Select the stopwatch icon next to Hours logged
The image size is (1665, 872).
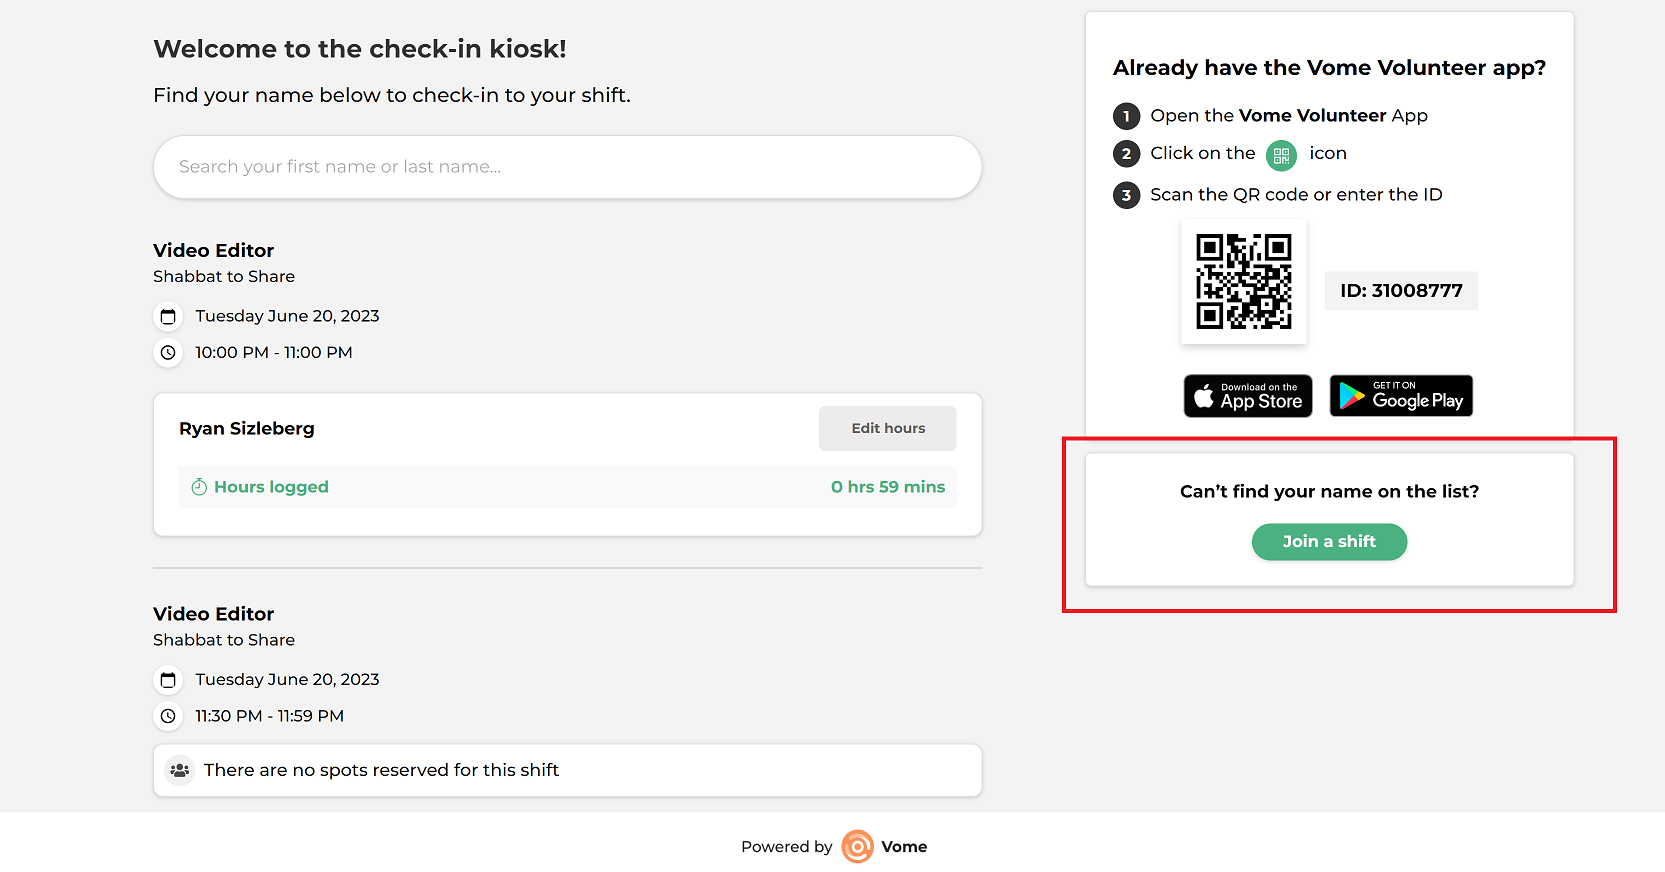(x=198, y=487)
